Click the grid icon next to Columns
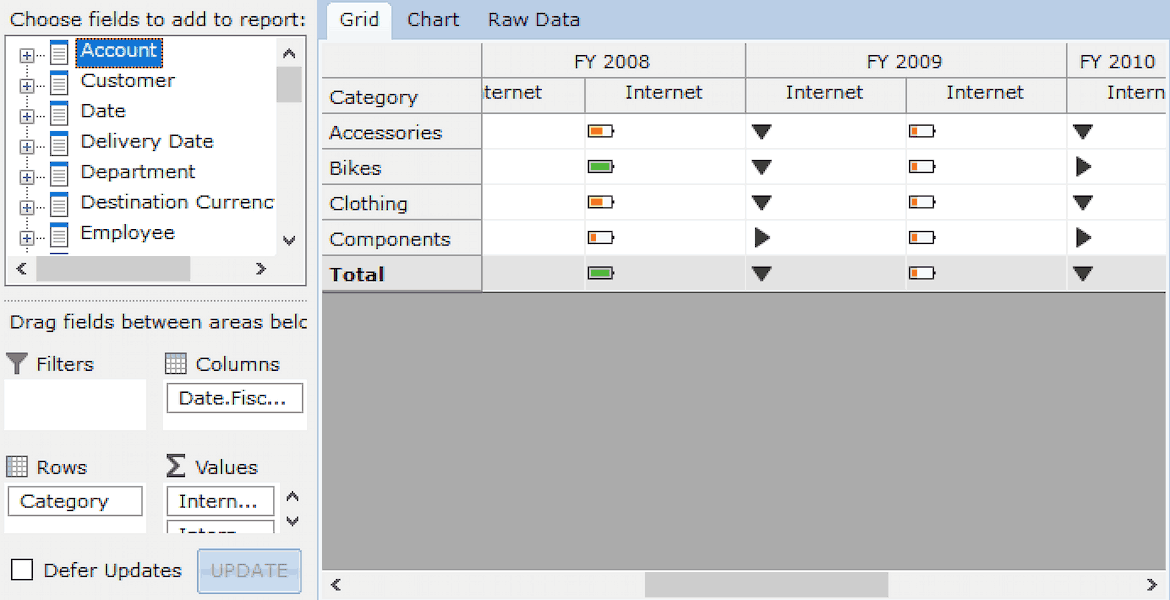 click(175, 364)
